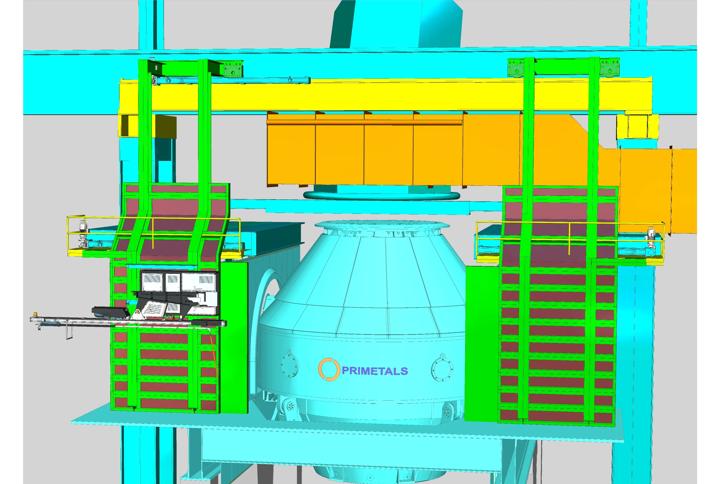The height and width of the screenshot is (484, 720).
Task: Pick the orange segmented hood below the beam
Action: tap(365, 148)
